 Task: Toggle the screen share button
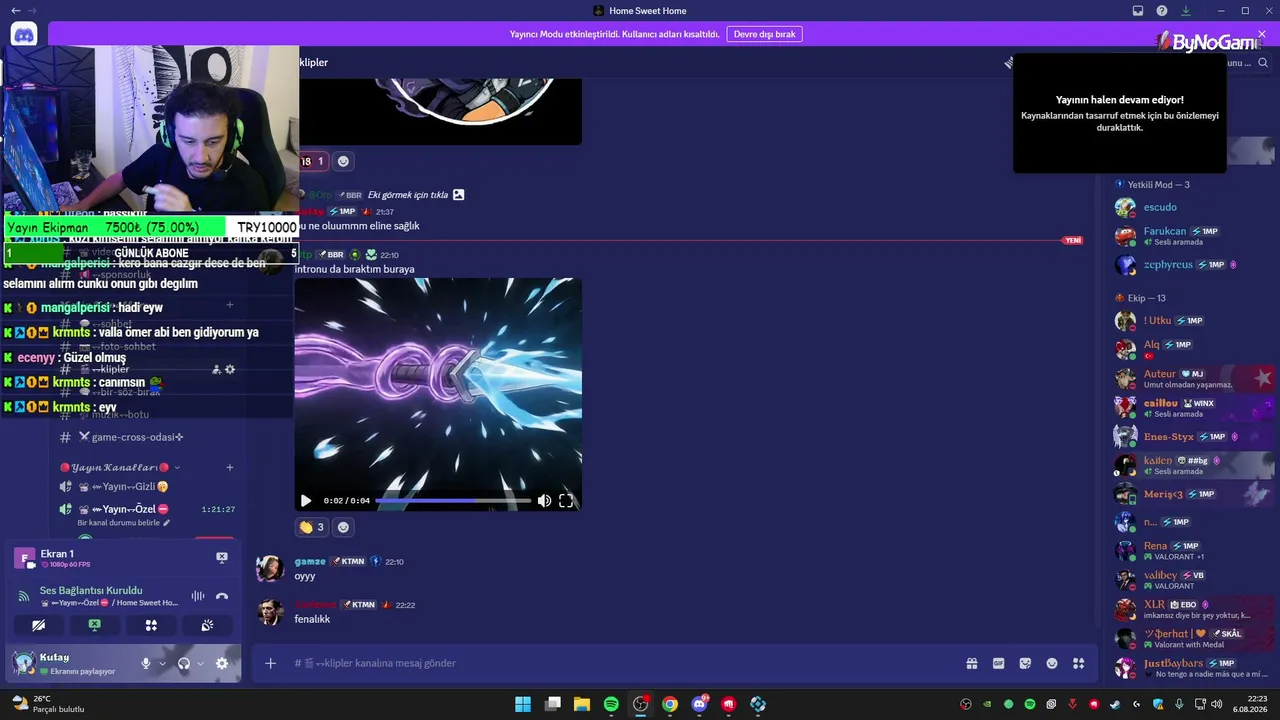[94, 625]
